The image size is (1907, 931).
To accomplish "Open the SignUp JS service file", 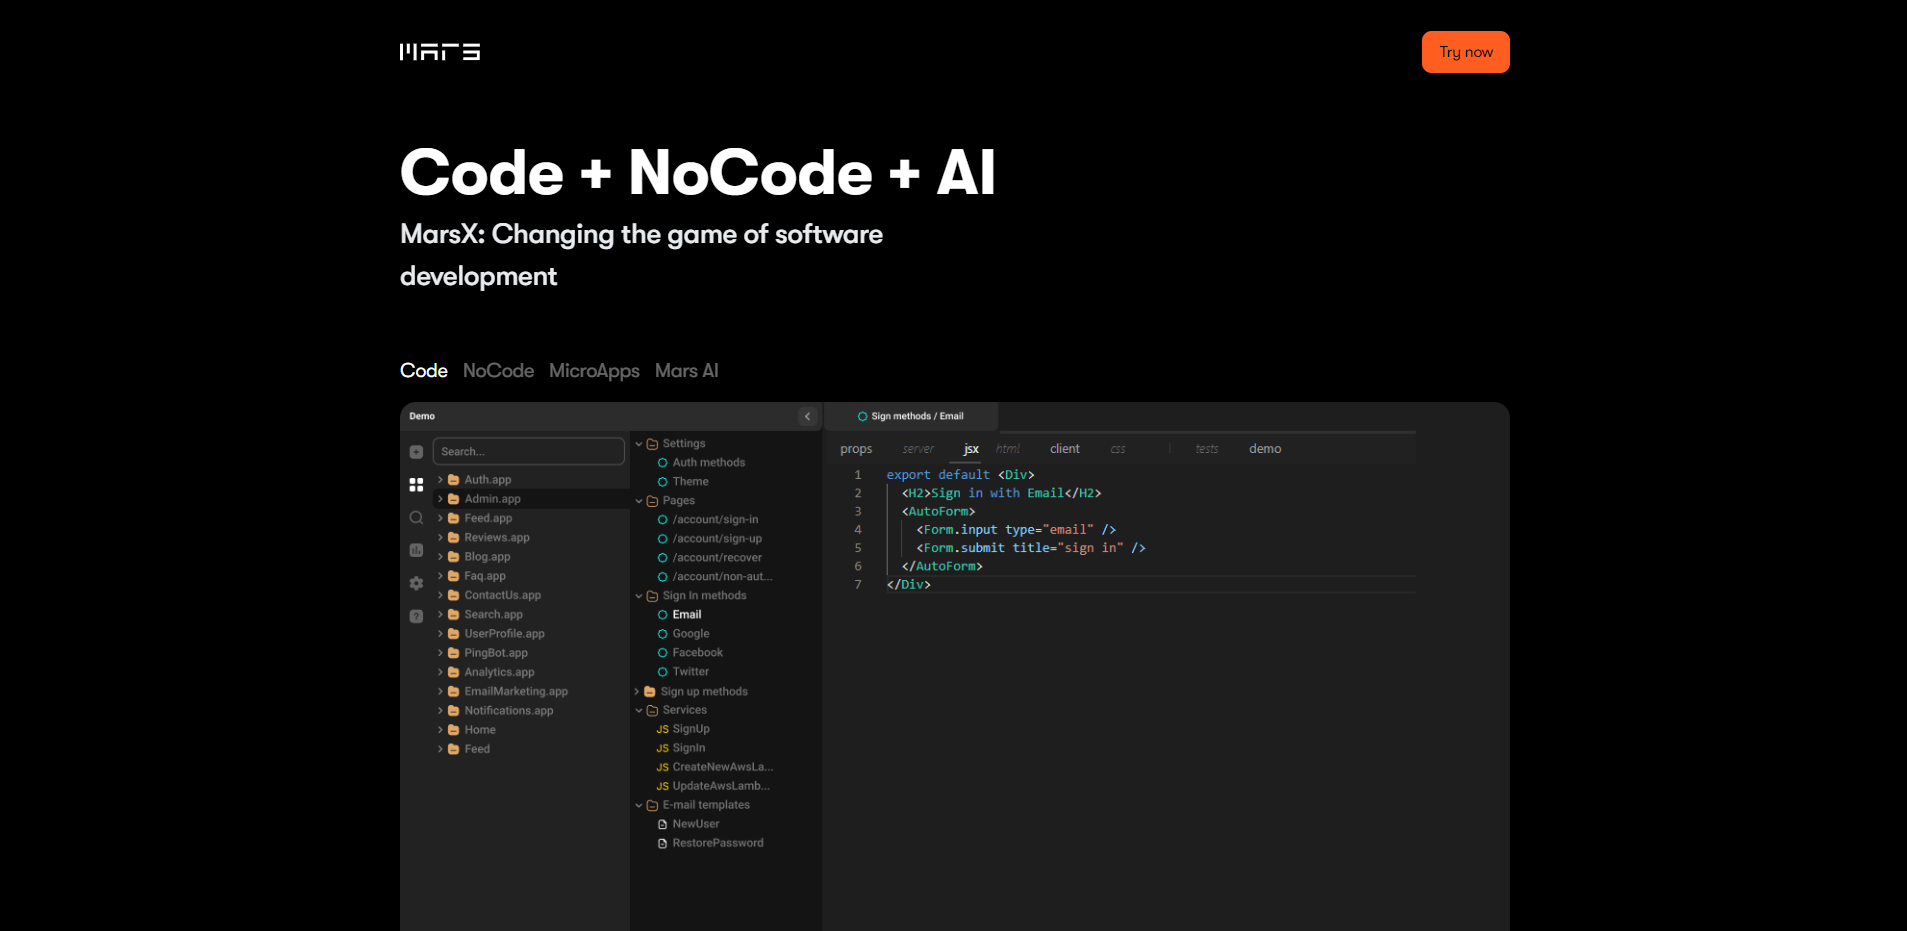I will [690, 729].
